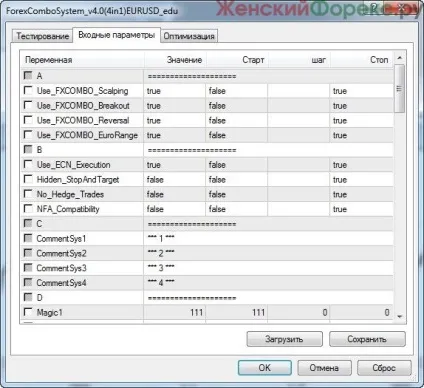Click Use_FXCOMBO_Scalping Стоп cell 'true'
424x388 pixels.
pos(361,91)
